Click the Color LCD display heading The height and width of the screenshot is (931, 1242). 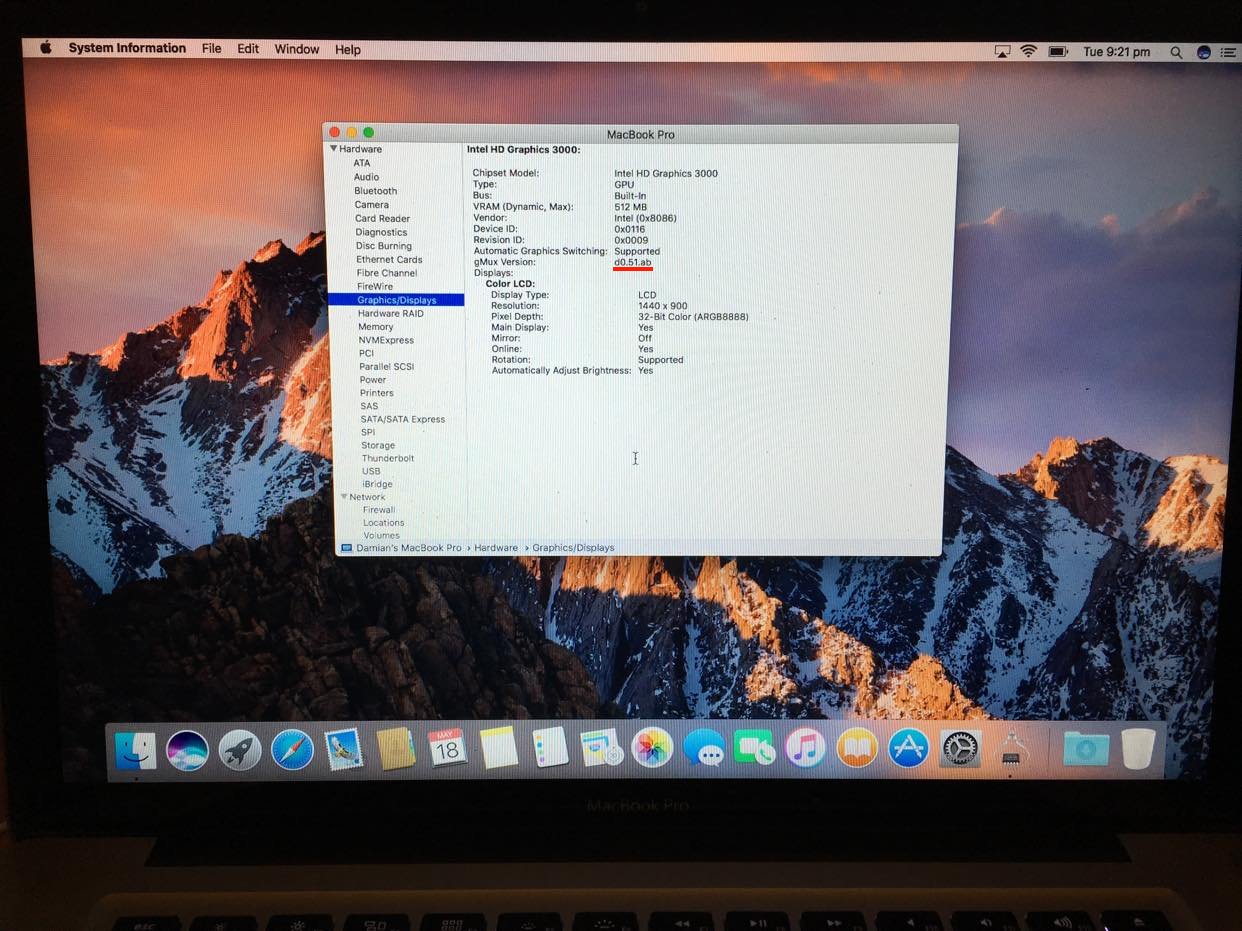point(510,284)
